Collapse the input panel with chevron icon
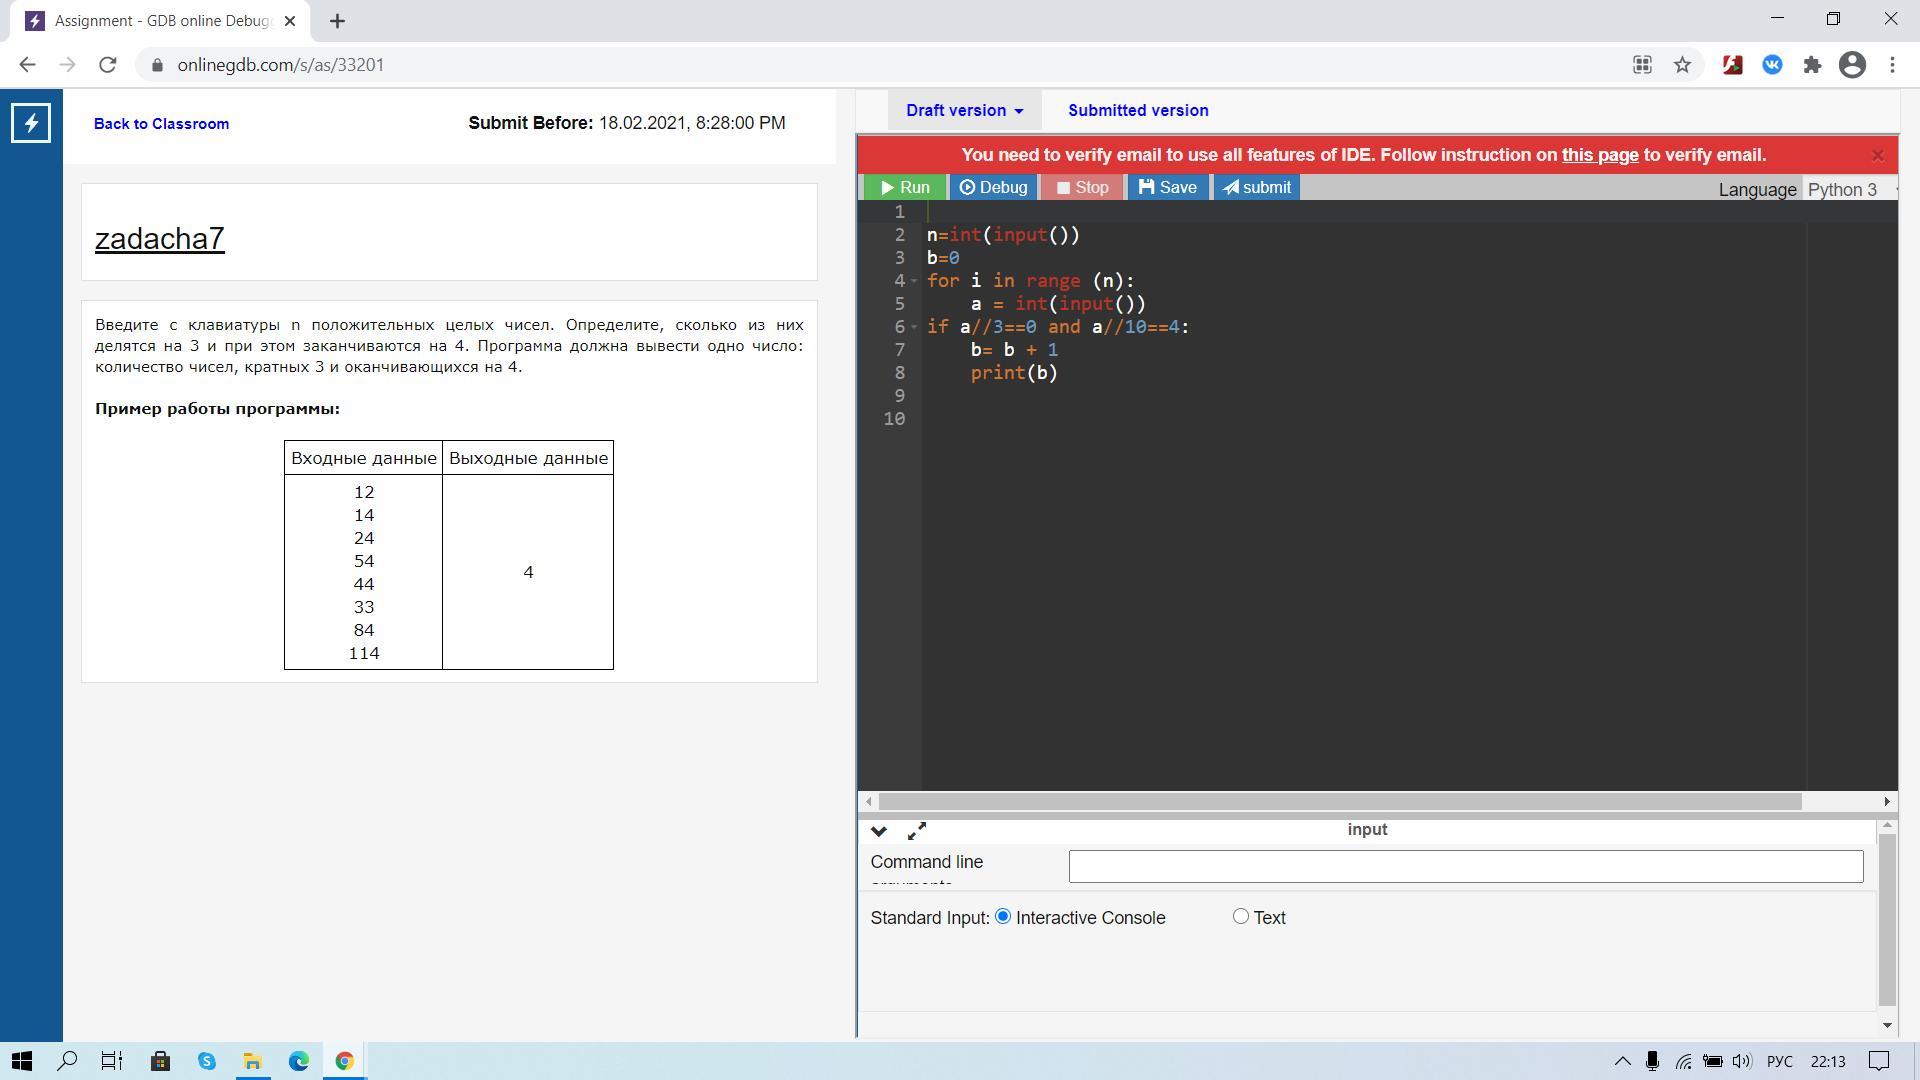Screen dimensions: 1920x1080 (879, 831)
